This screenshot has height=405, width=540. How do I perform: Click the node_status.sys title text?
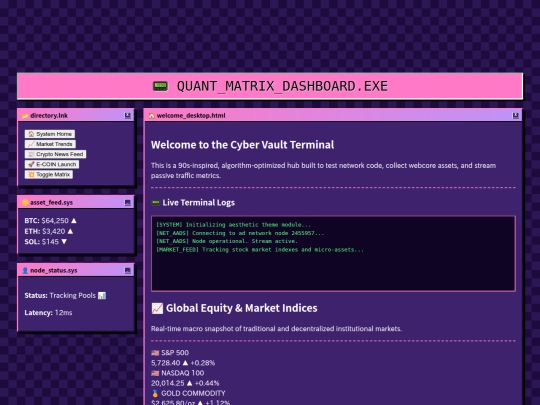(x=54, y=270)
